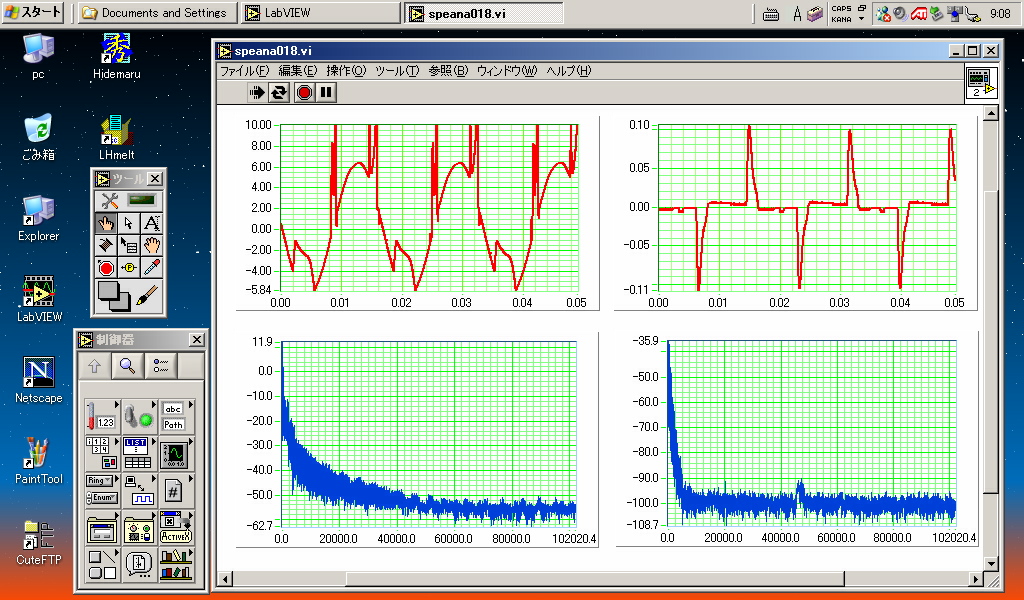Toggle the Pause button in the toolbar
The height and width of the screenshot is (600, 1024).
(x=326, y=92)
